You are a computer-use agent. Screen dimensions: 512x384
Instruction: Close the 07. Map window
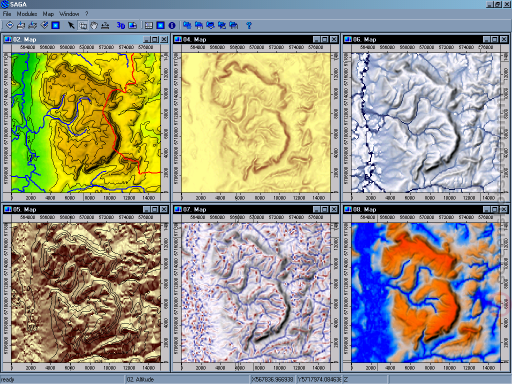[334, 209]
